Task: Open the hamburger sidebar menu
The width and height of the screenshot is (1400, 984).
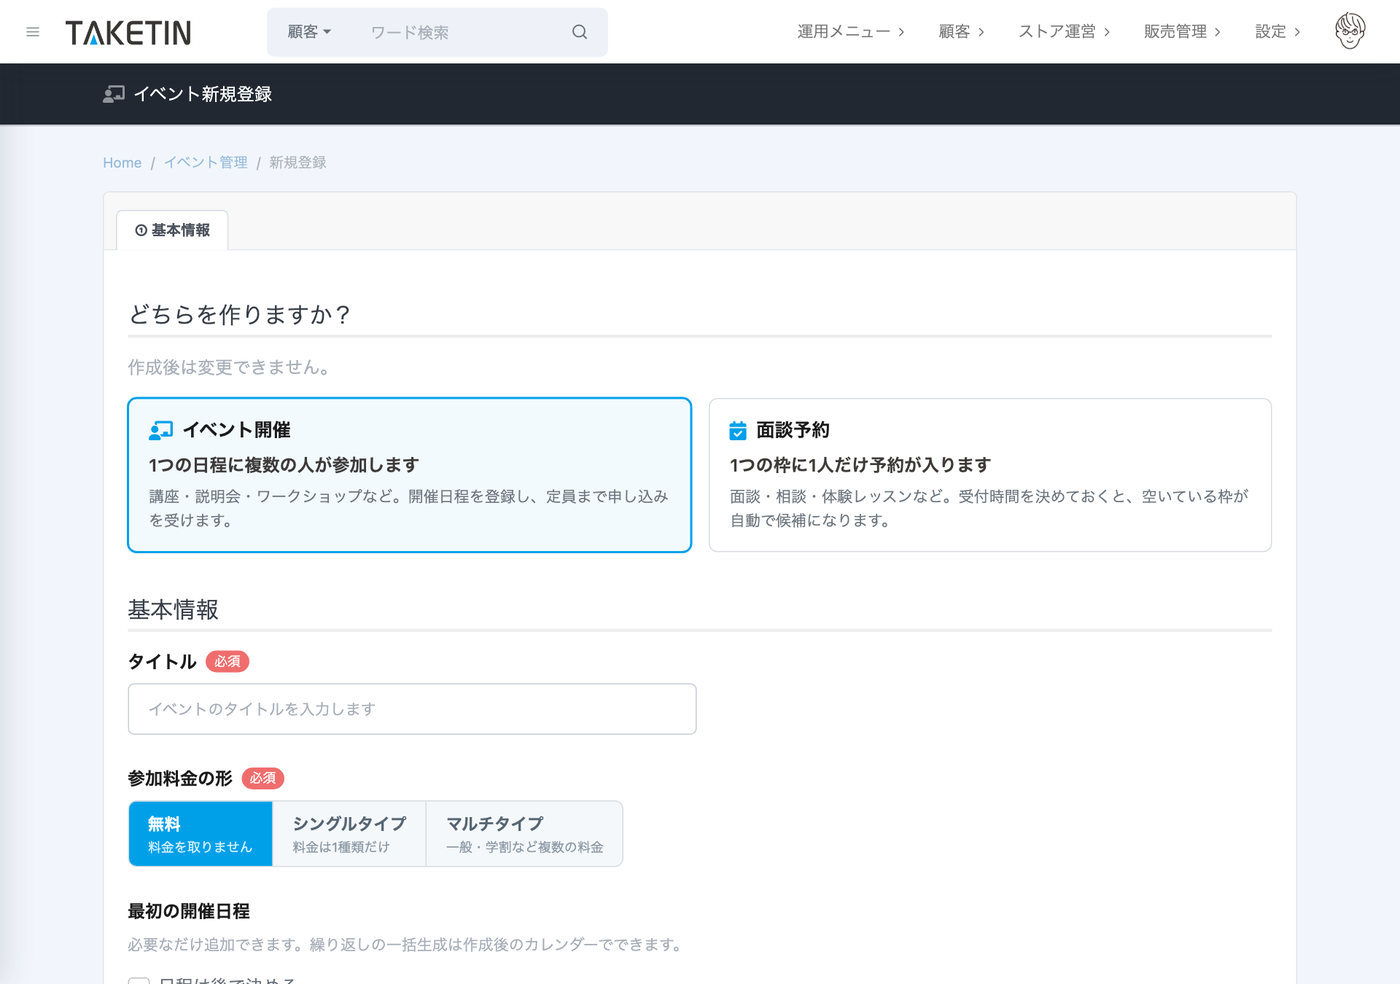Action: 33,32
